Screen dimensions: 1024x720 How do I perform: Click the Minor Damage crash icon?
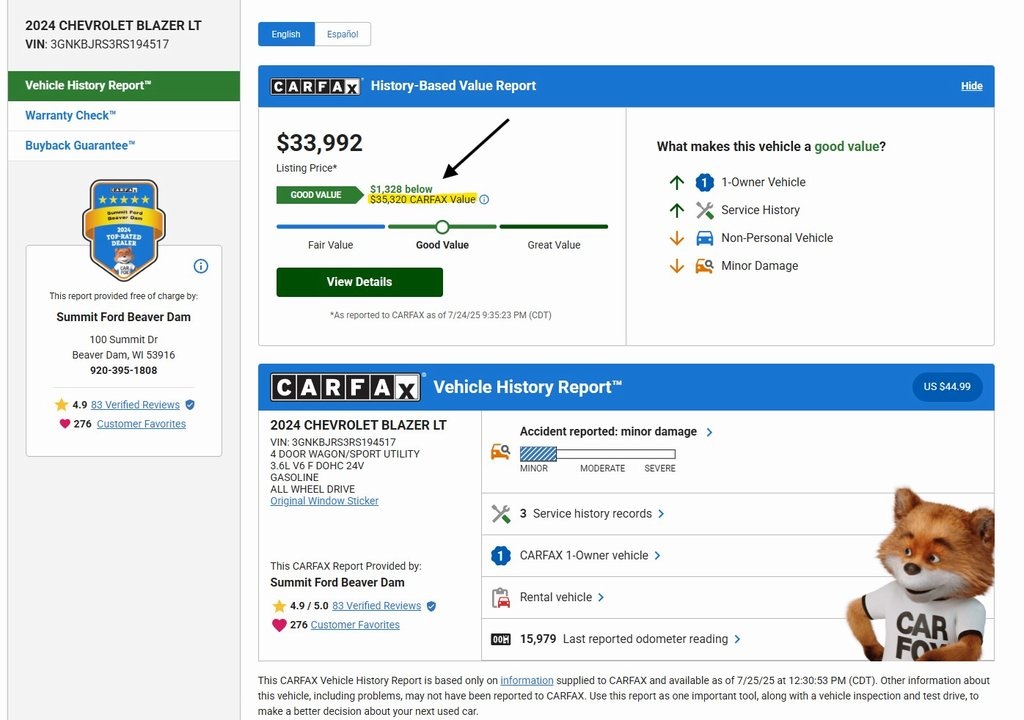click(704, 266)
